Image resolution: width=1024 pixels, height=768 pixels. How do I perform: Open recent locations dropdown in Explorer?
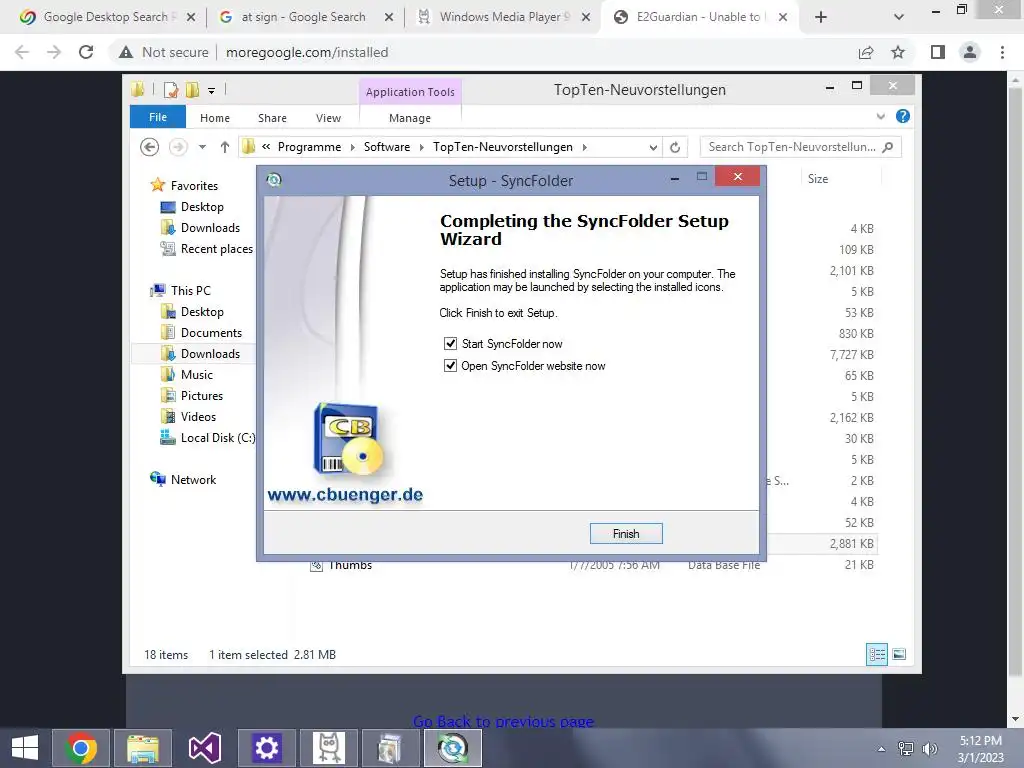point(202,147)
